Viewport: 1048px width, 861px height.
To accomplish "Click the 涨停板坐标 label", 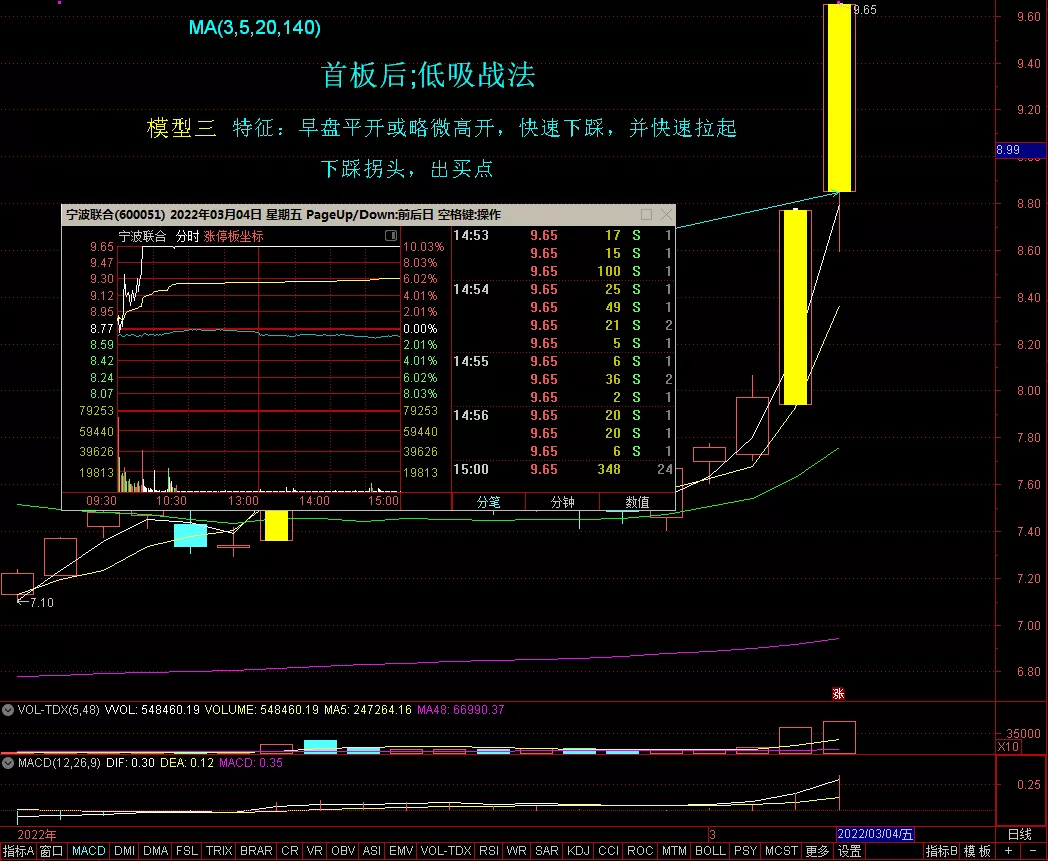I will [233, 236].
